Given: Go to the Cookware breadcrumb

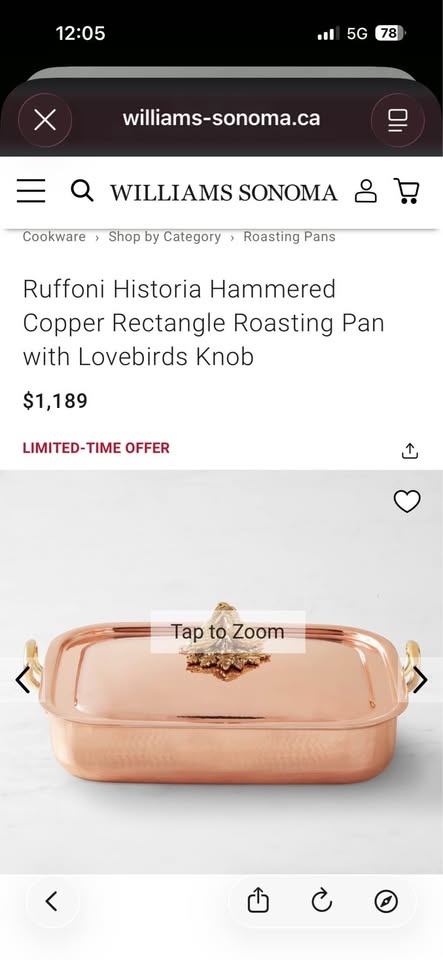Looking at the screenshot, I should [54, 237].
